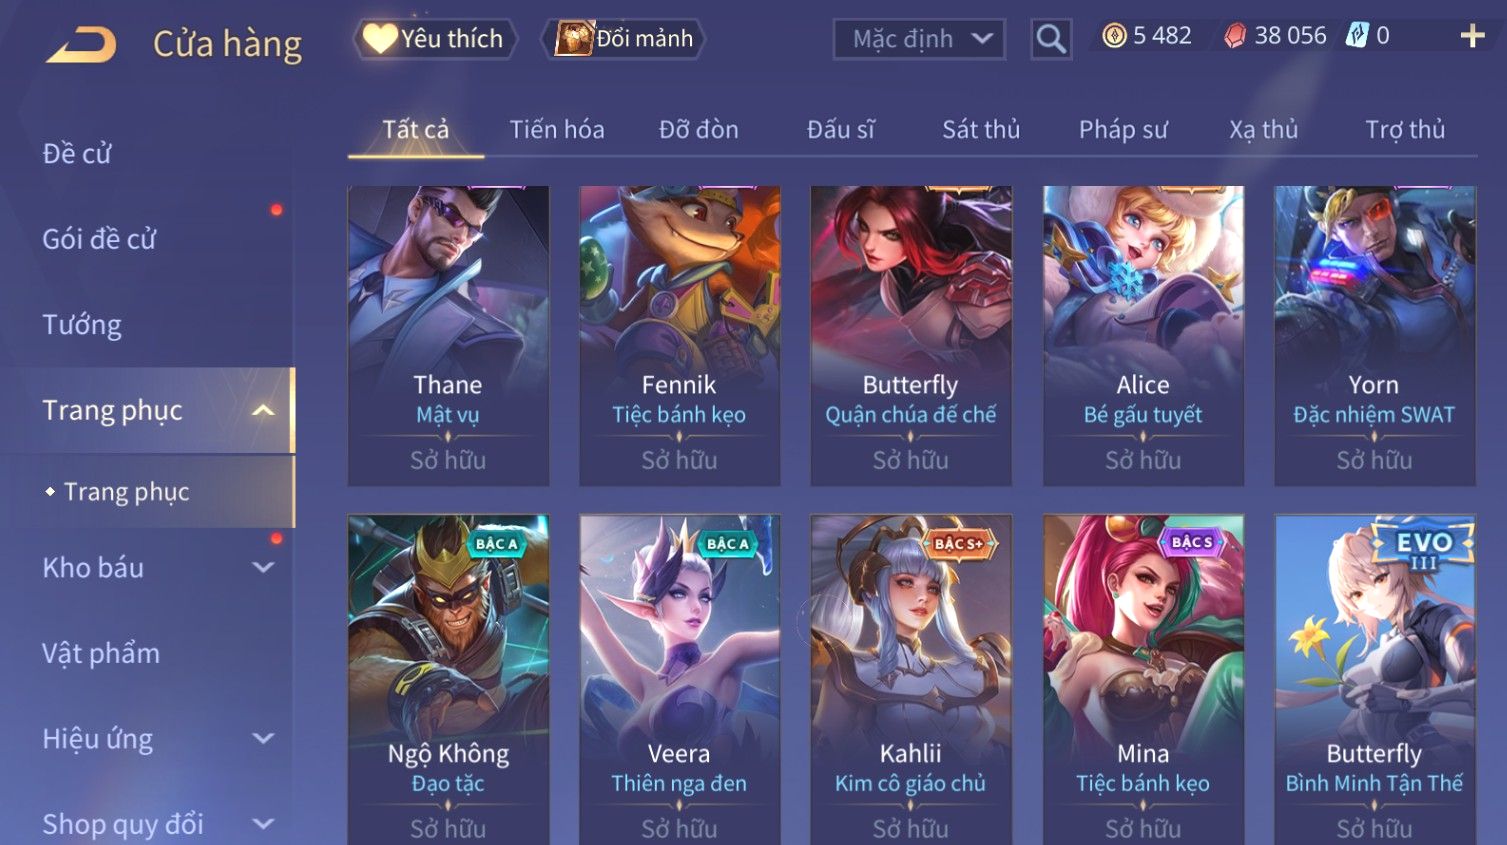Select the Sát thủ category tab
1507x845 pixels.
click(981, 130)
